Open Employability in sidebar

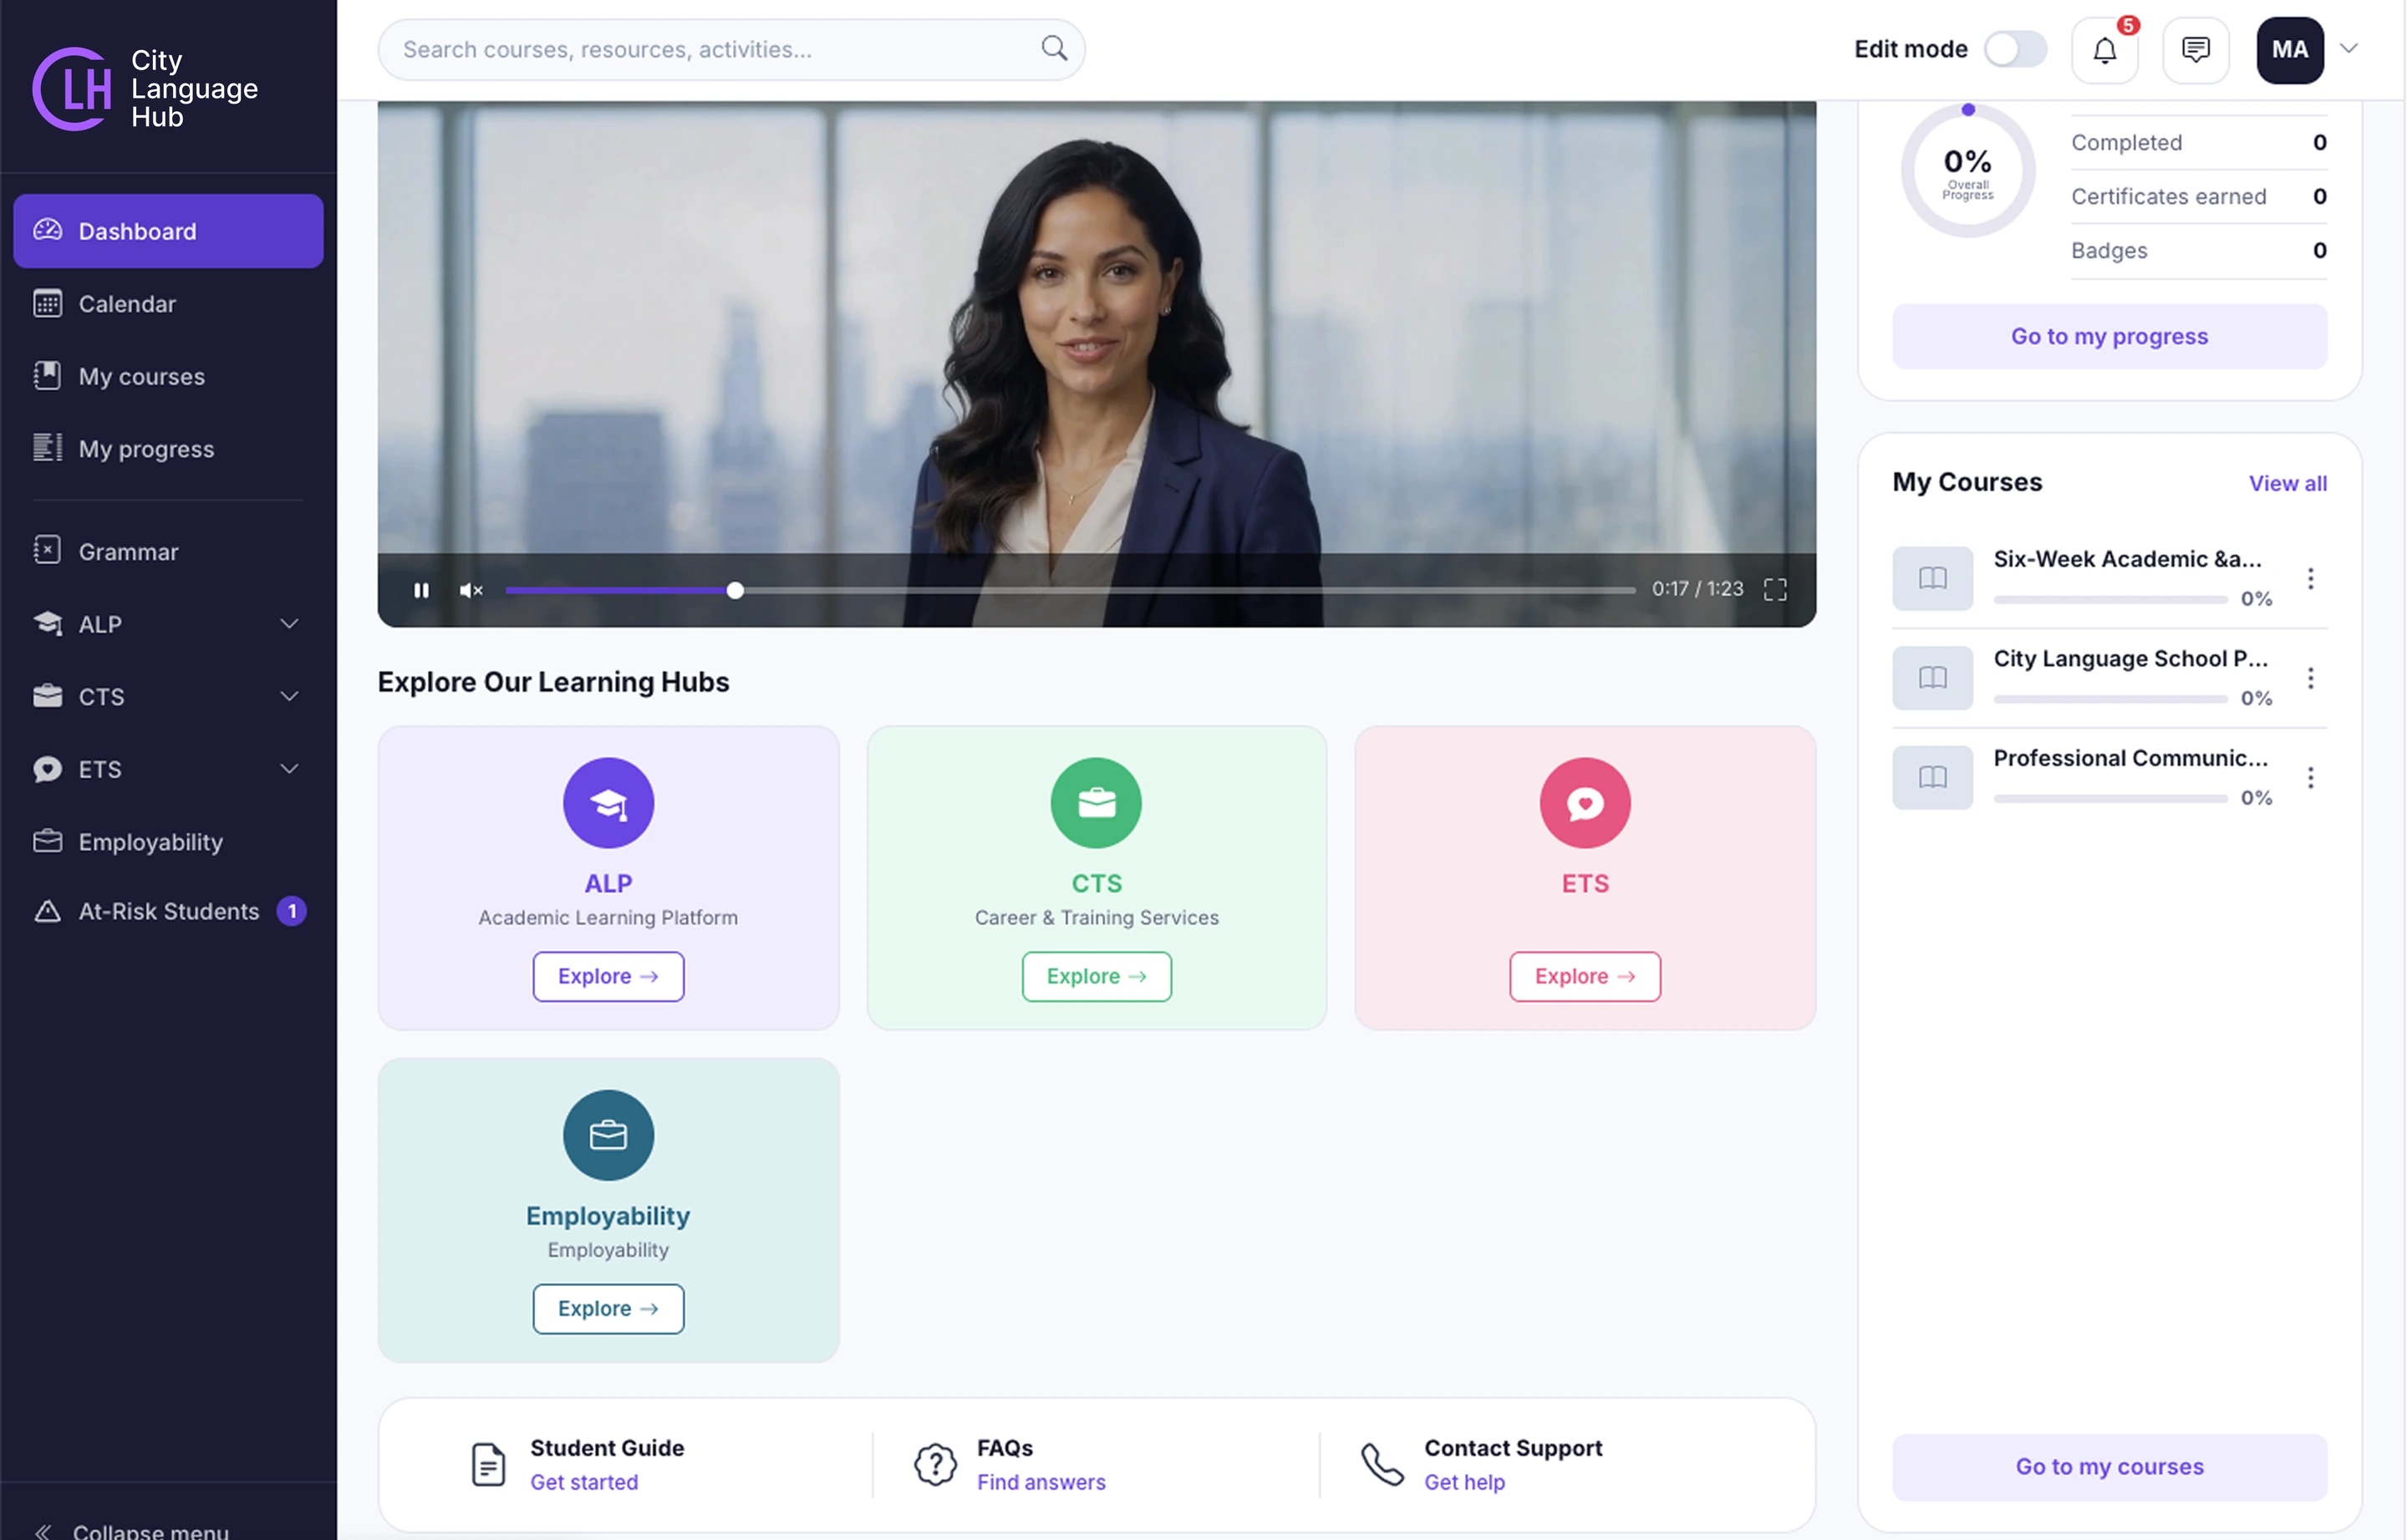(168, 841)
